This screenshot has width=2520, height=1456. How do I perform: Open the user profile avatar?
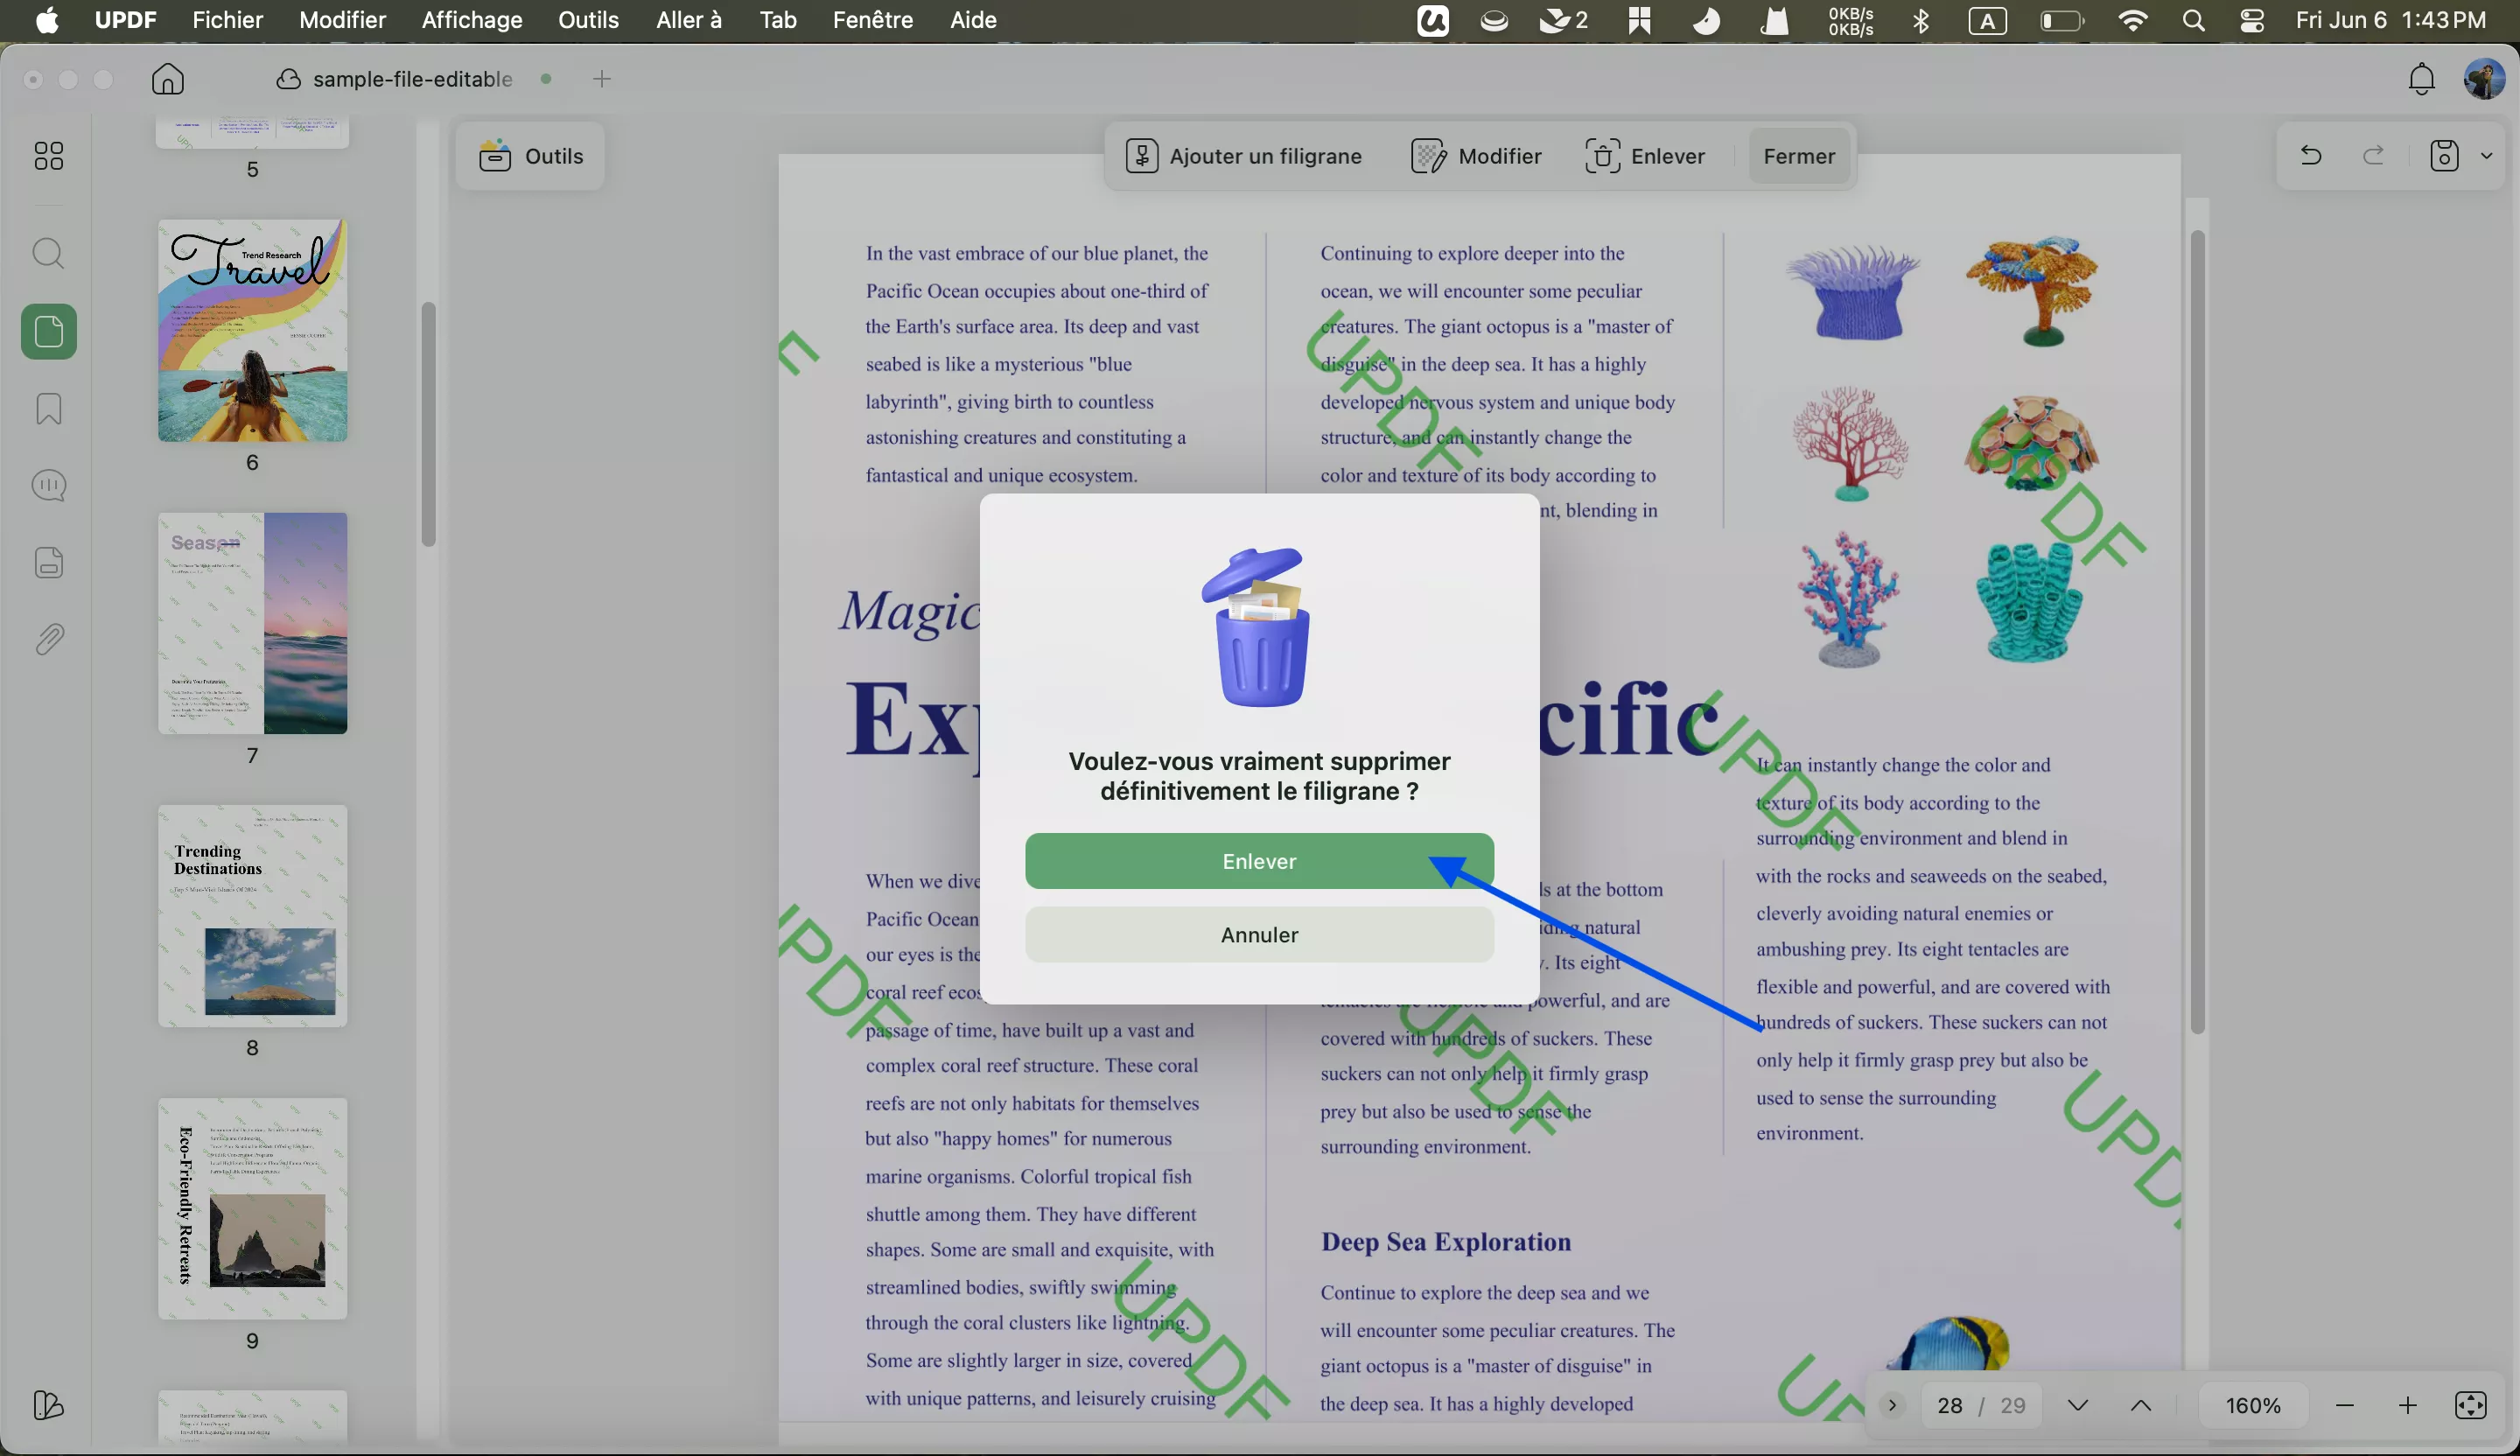pos(2485,79)
